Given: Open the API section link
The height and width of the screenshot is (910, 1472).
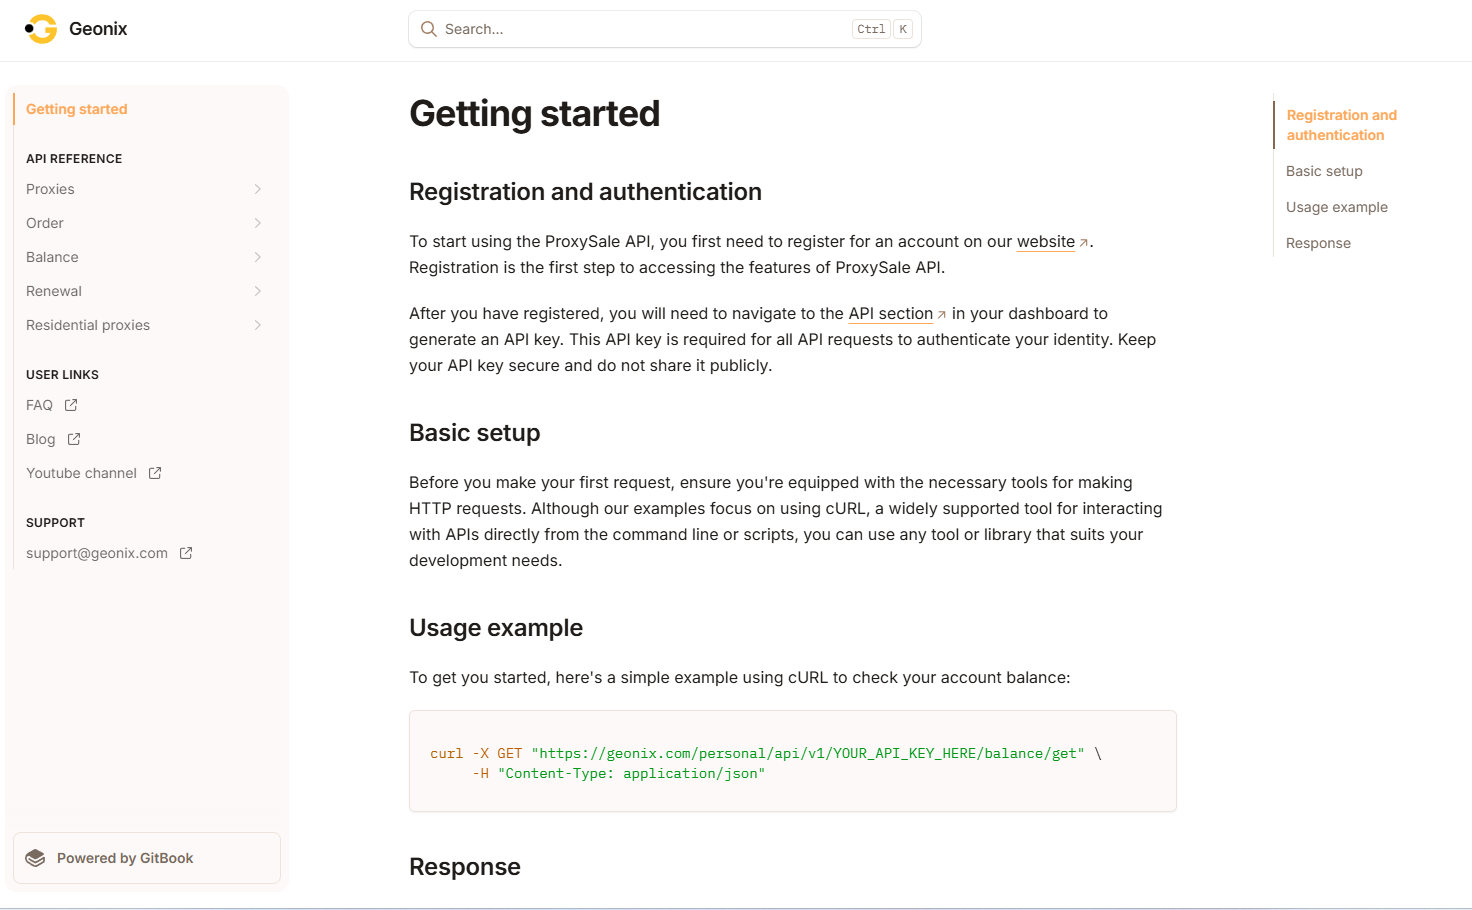Looking at the screenshot, I should tap(890, 314).
